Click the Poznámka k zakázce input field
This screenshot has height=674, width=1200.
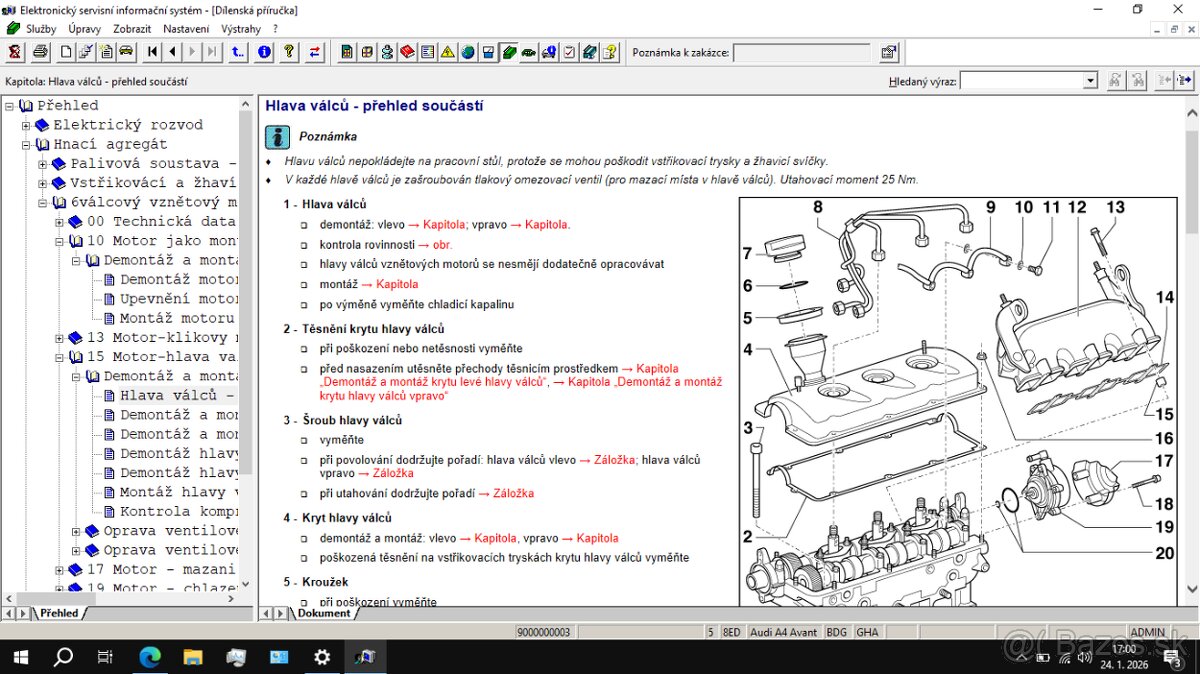802,53
